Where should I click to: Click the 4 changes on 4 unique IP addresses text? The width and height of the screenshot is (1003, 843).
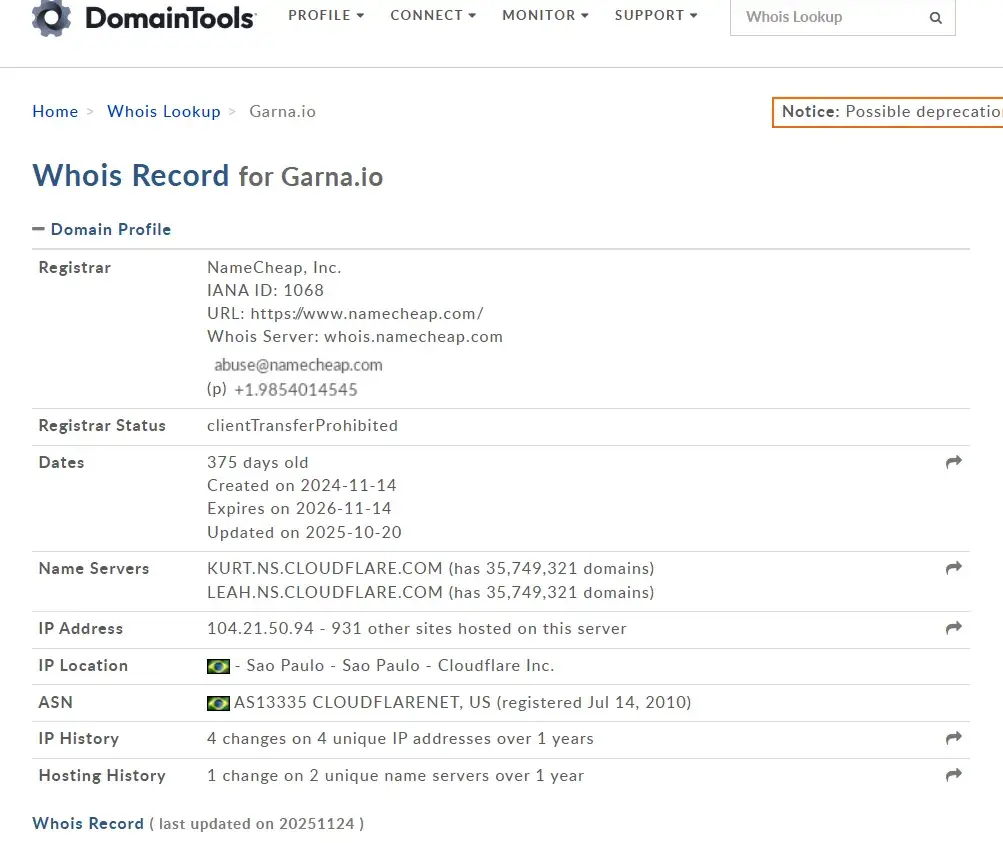[x=400, y=739]
